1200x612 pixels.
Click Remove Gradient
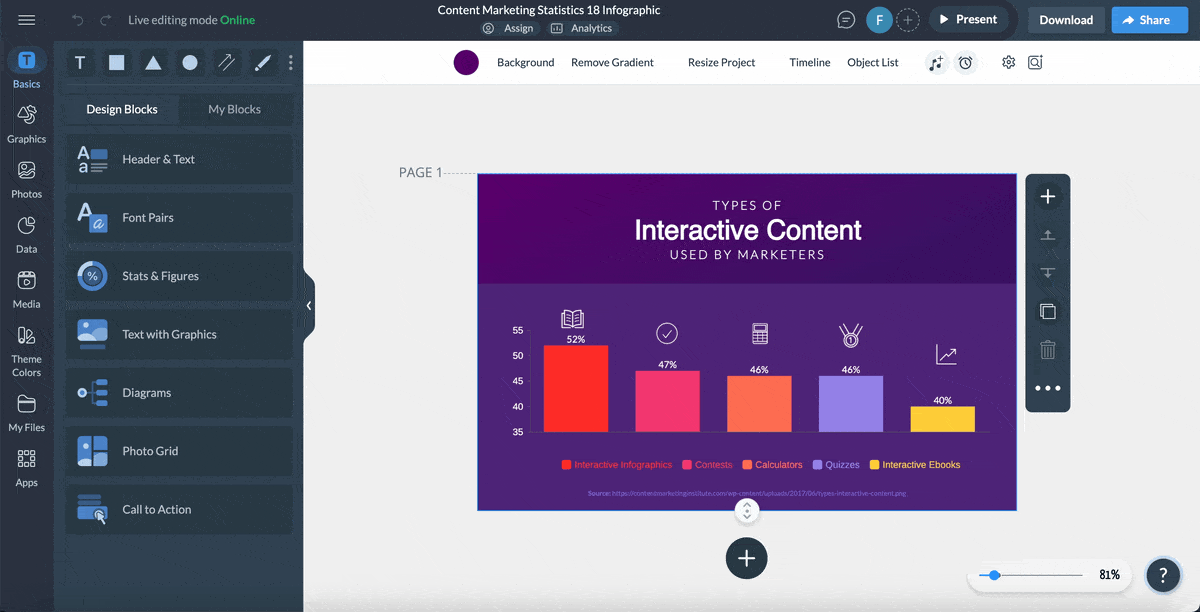pos(611,62)
